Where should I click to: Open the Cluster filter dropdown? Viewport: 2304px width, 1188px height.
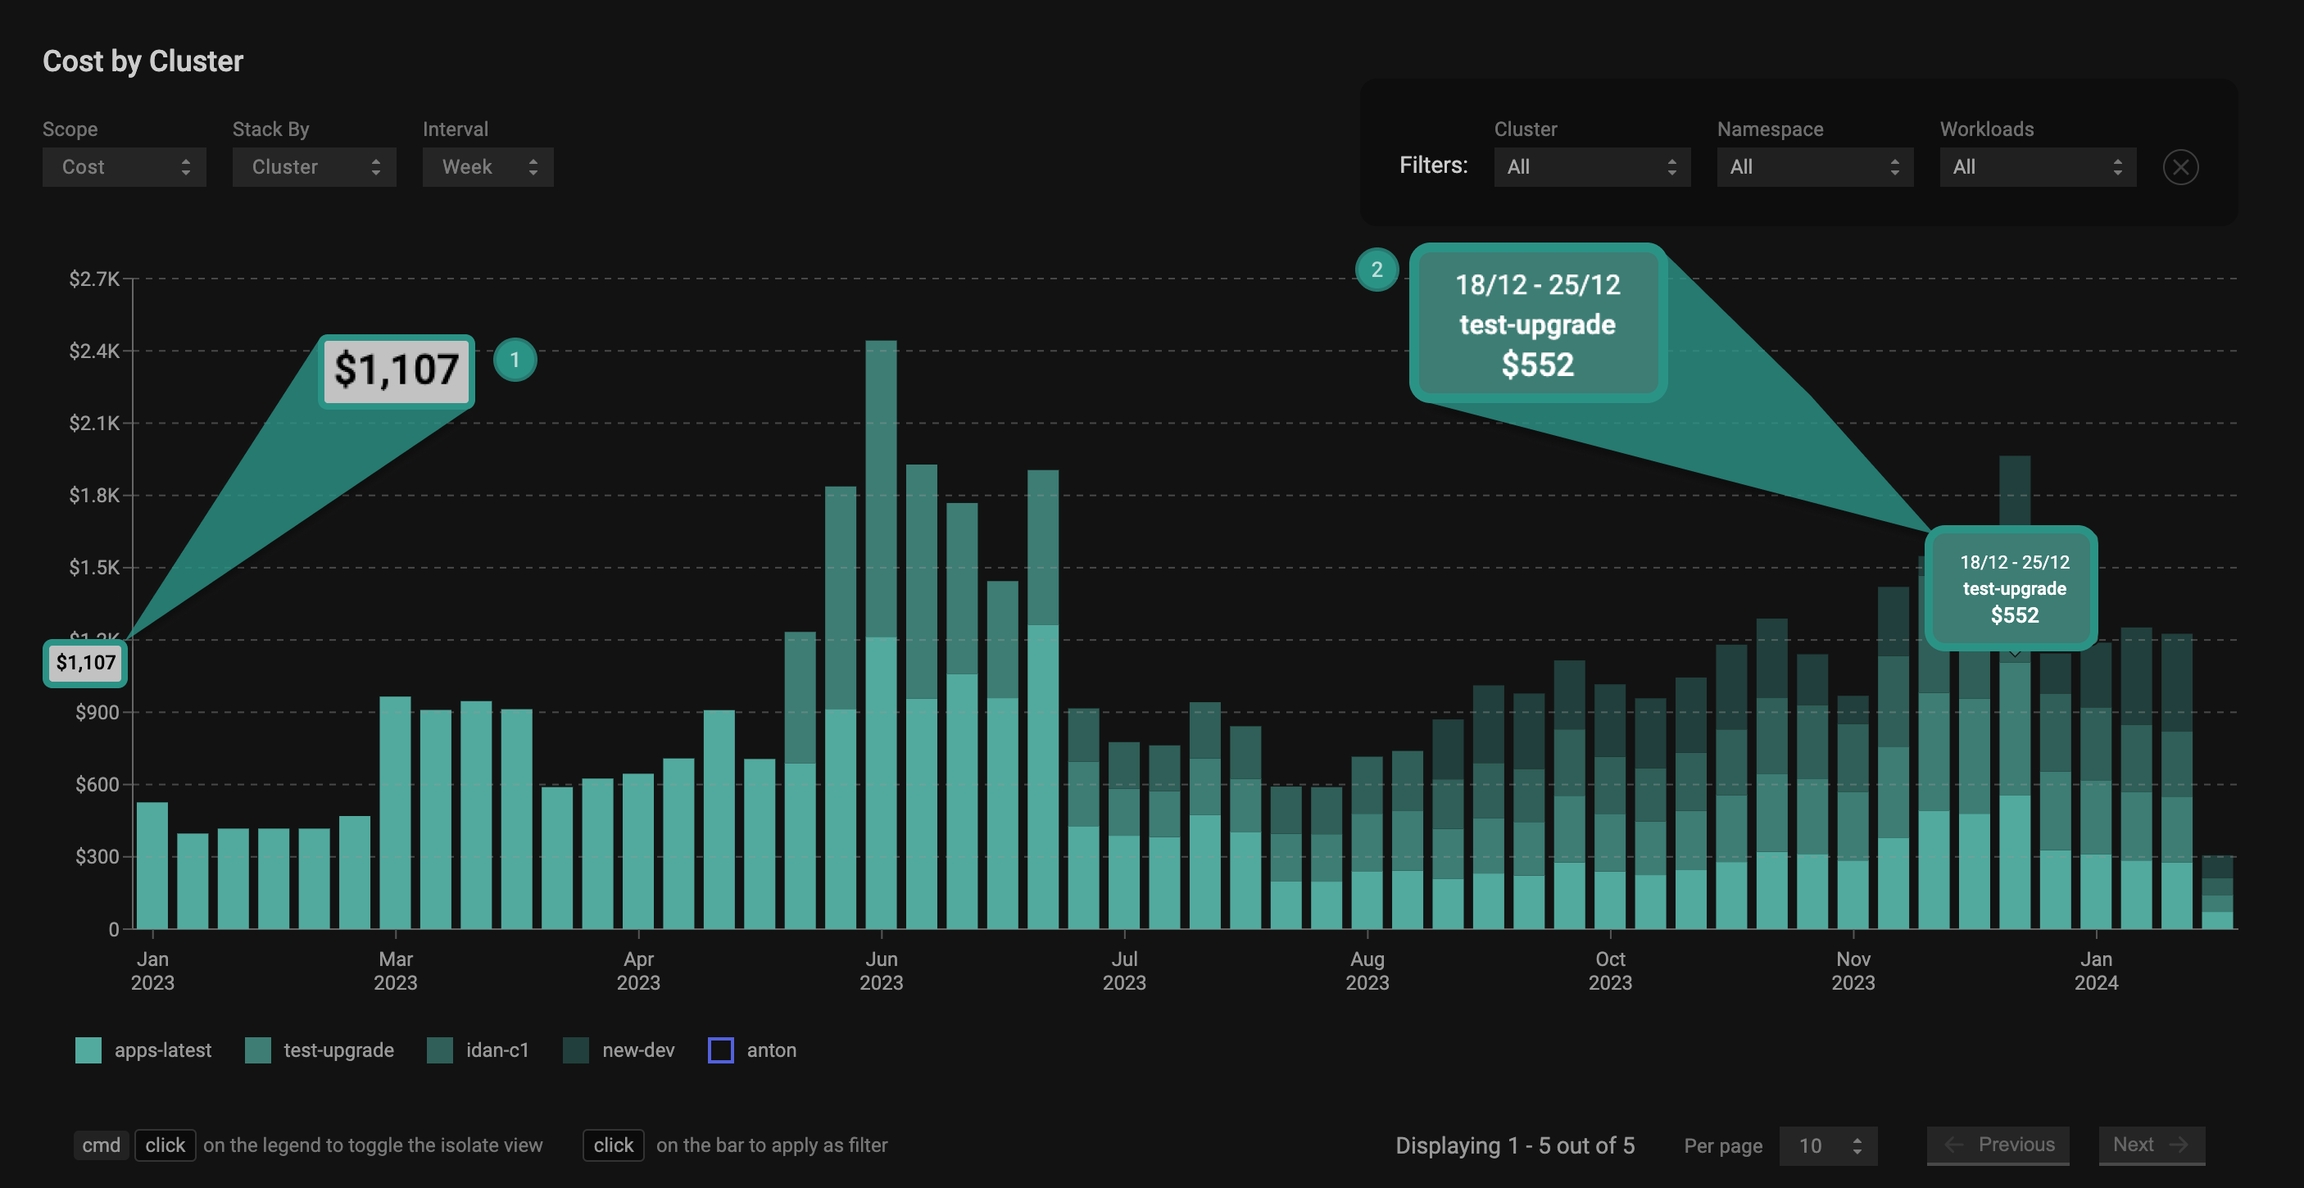tap(1591, 167)
